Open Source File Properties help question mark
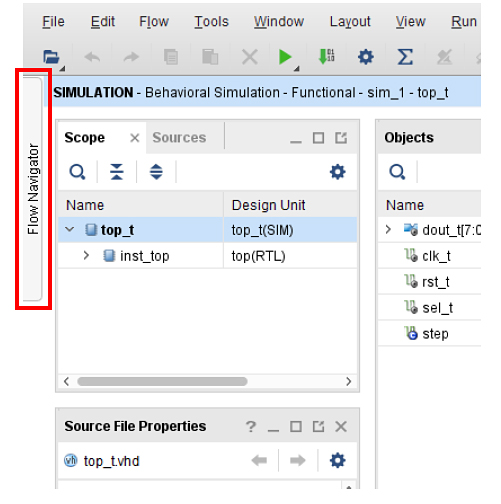This screenshot has width=501, height=504. pyautogui.click(x=251, y=426)
